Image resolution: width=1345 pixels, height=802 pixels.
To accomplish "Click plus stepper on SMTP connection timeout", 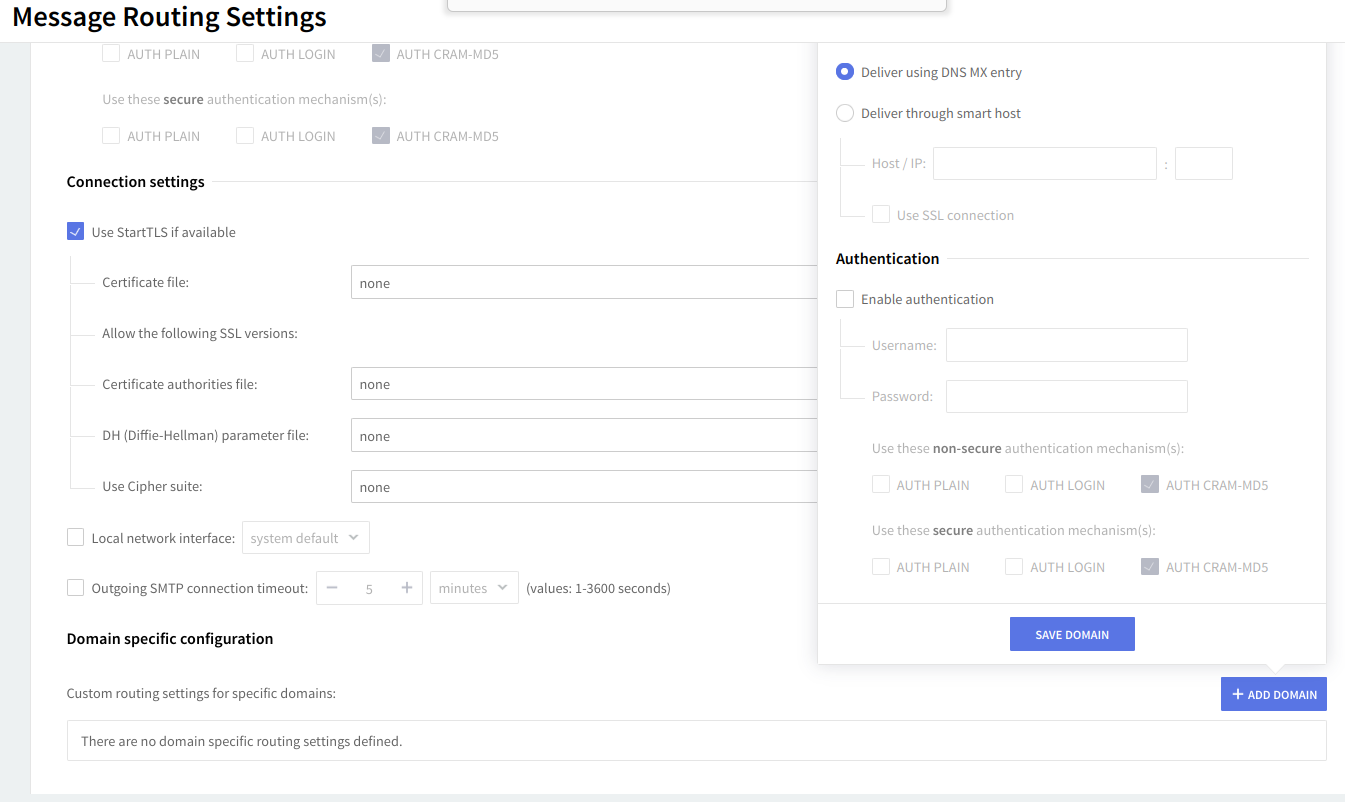I will click(407, 588).
